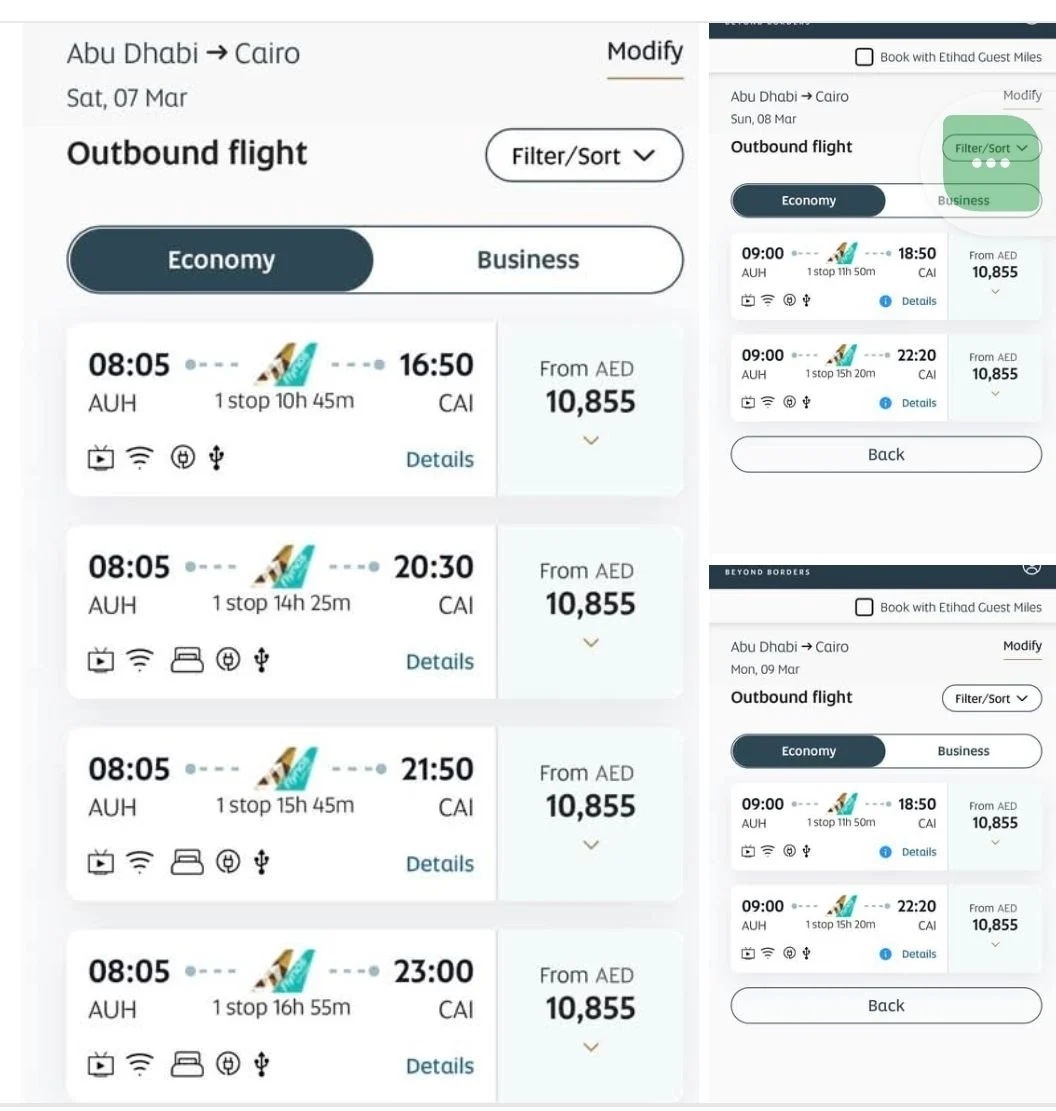1056x1111 pixels.
Task: Enable Etihad Guest Miles checkbox above Mon 09 Mar
Action: pyautogui.click(x=864, y=607)
